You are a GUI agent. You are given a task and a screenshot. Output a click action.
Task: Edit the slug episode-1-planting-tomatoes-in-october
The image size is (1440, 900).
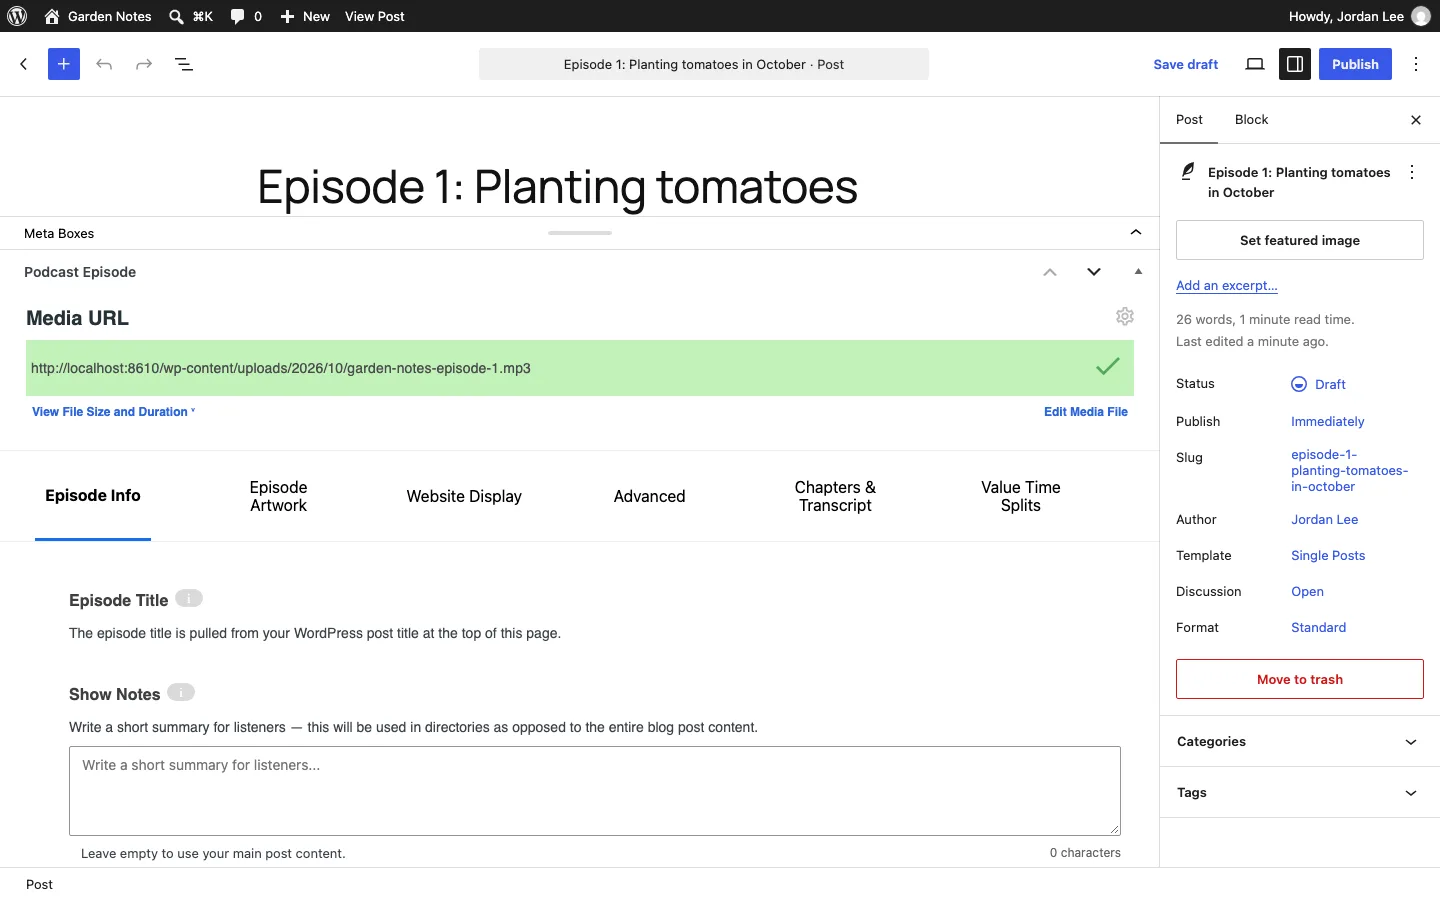tap(1349, 470)
